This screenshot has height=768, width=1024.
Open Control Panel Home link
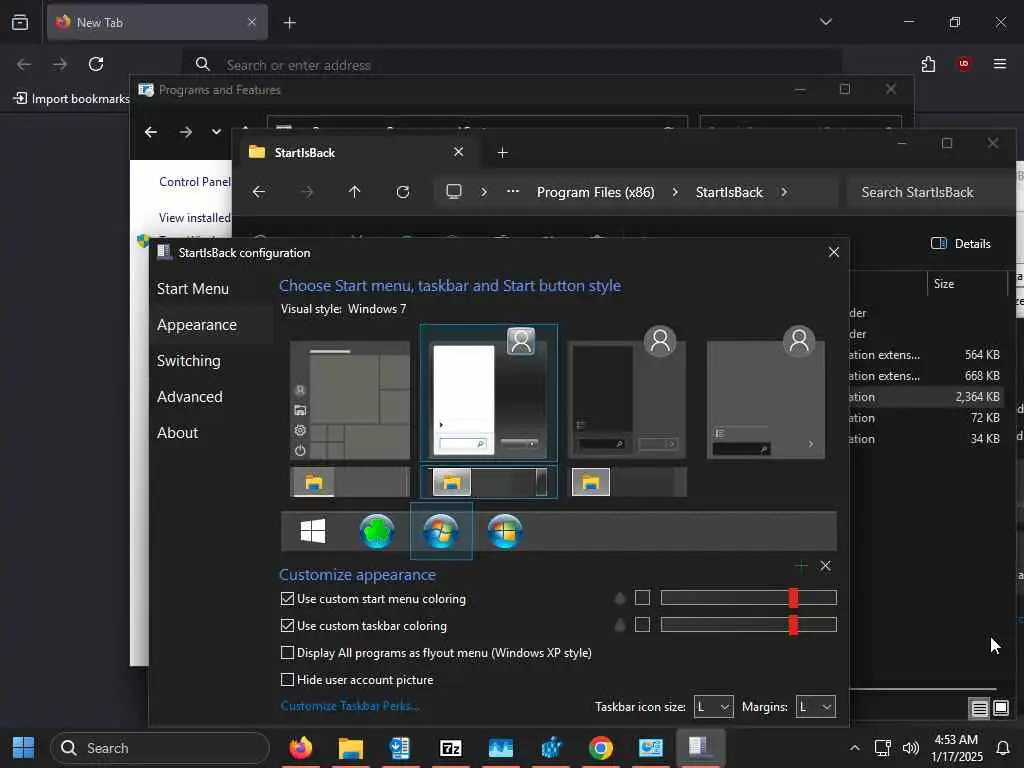pos(195,182)
